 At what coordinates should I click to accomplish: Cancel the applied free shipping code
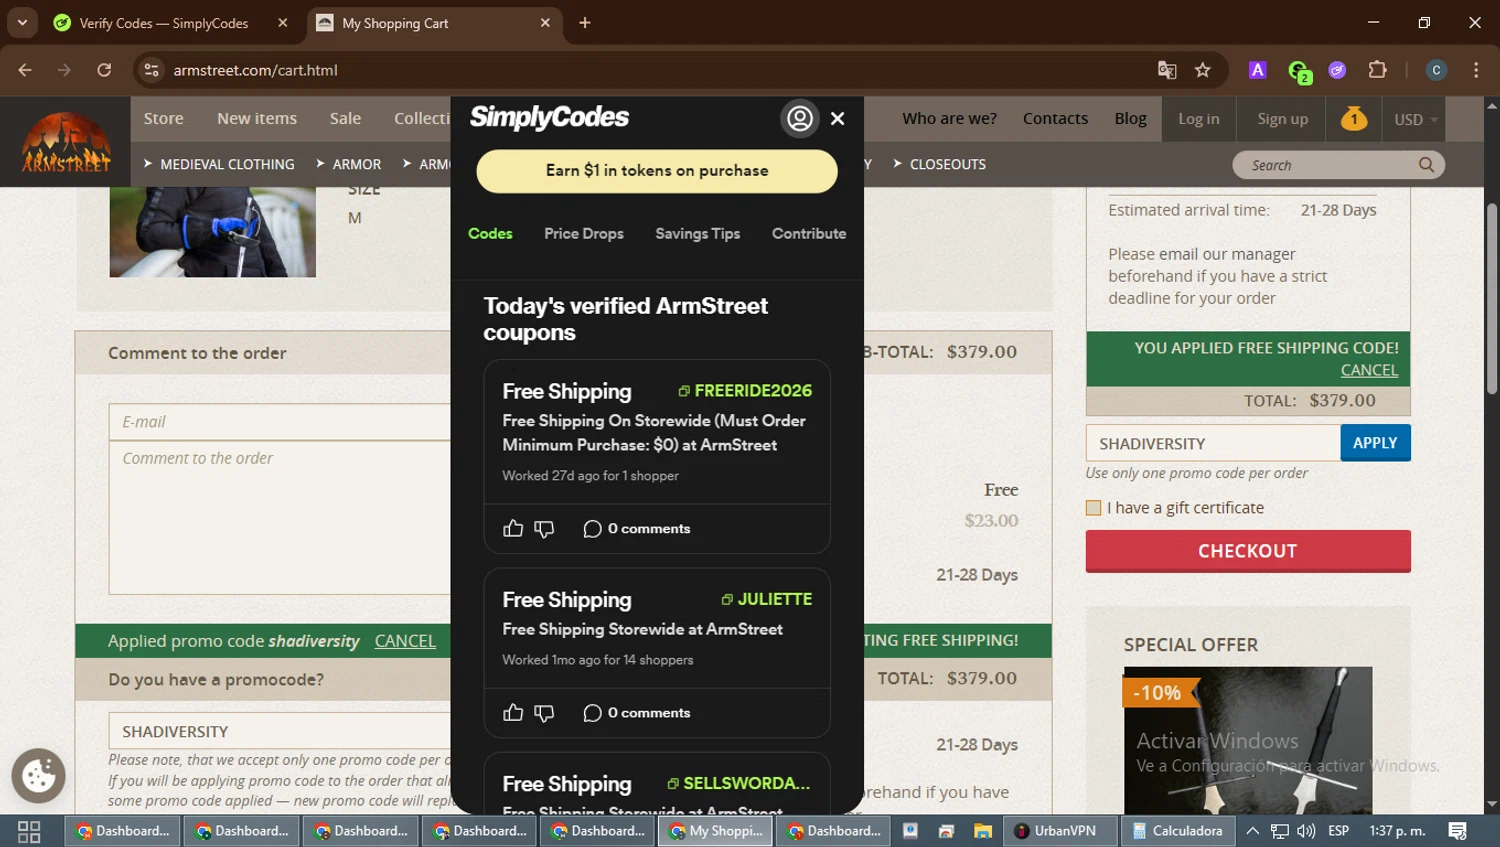(x=1369, y=370)
